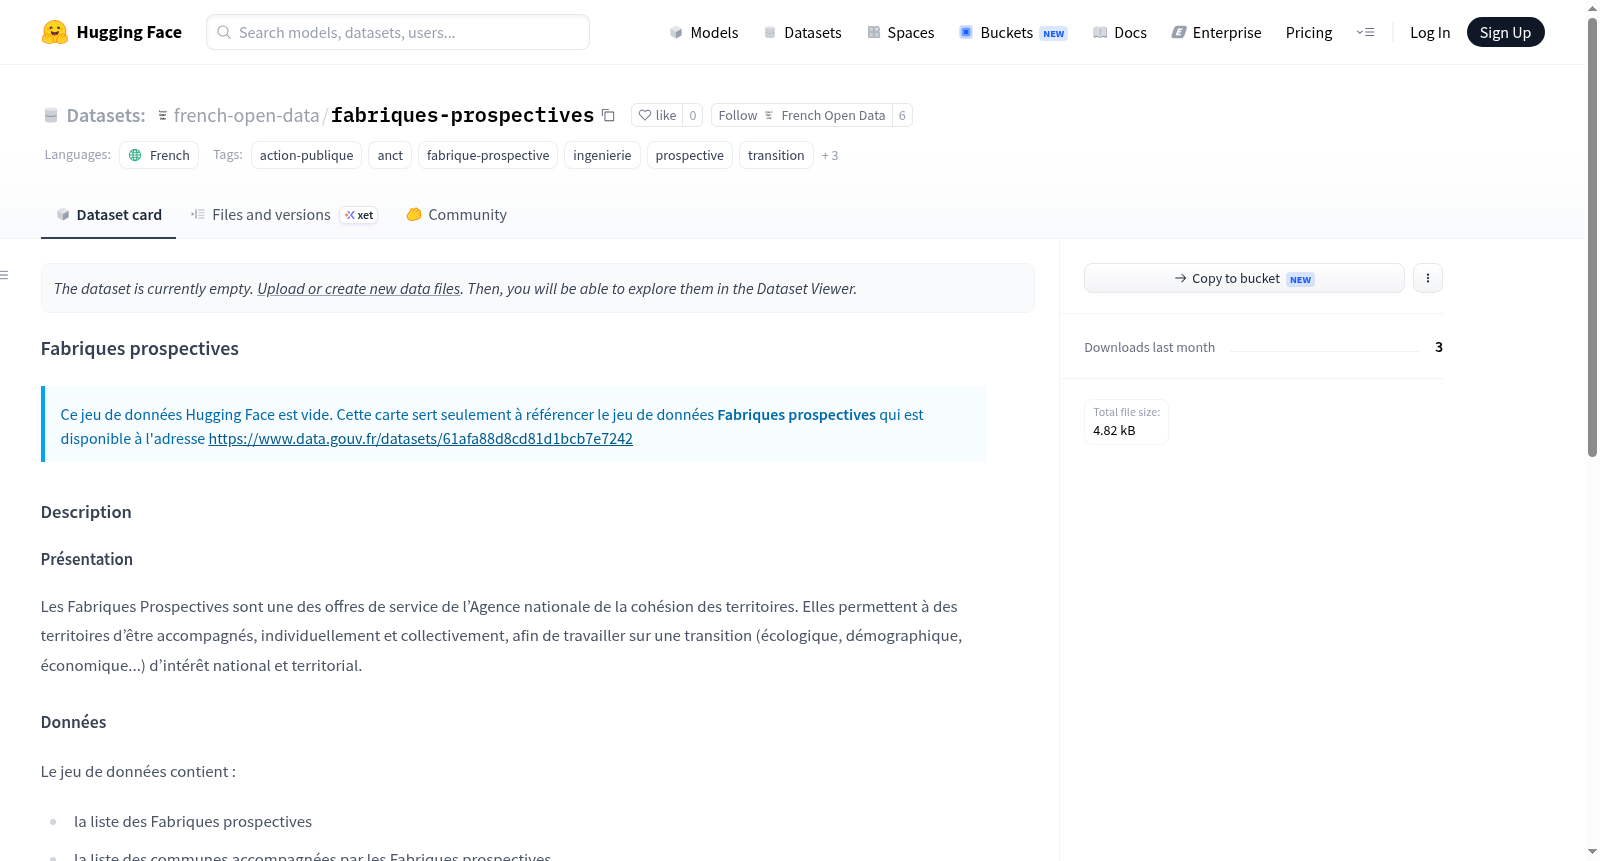Screen dimensions: 1600x861
Task: Select the Dataset card tab
Action: (109, 215)
